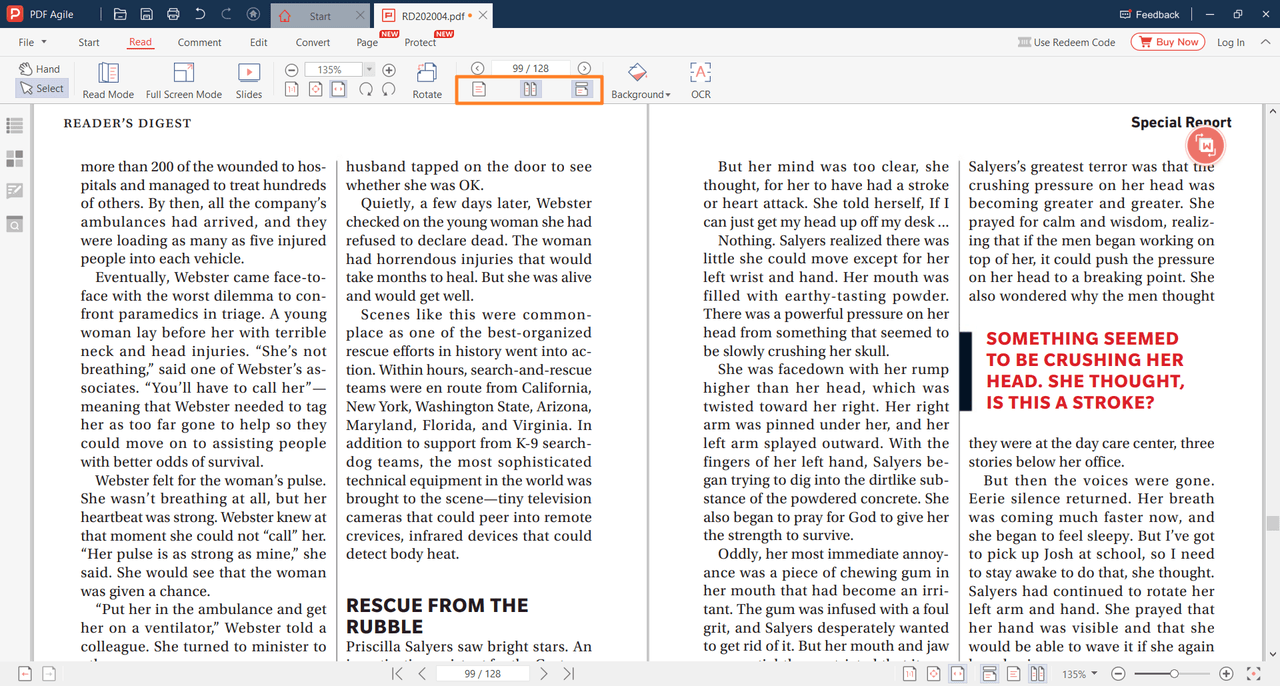This screenshot has height=686, width=1280.
Task: Select the Hand tool
Action: click(x=40, y=68)
